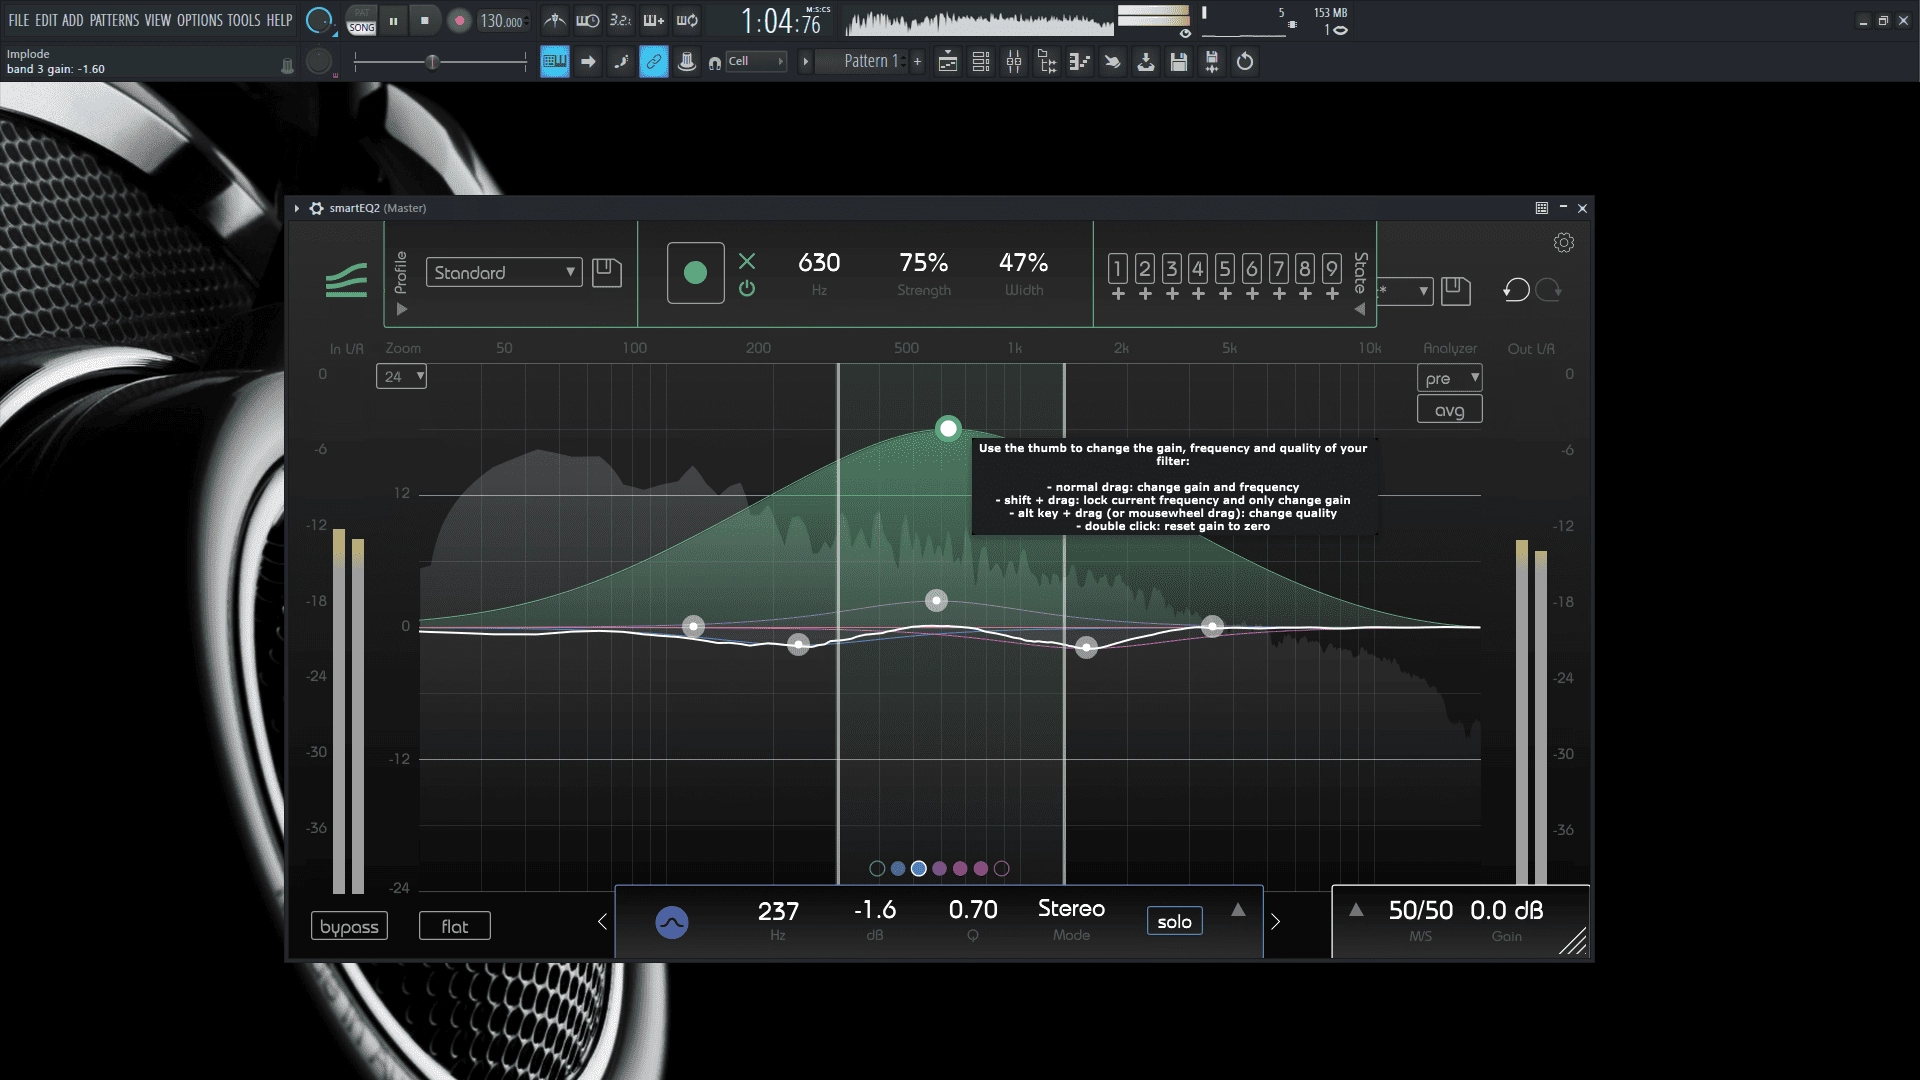Click the highlighted blue band selector dot
Viewport: 1920px width, 1080px height.
918,868
